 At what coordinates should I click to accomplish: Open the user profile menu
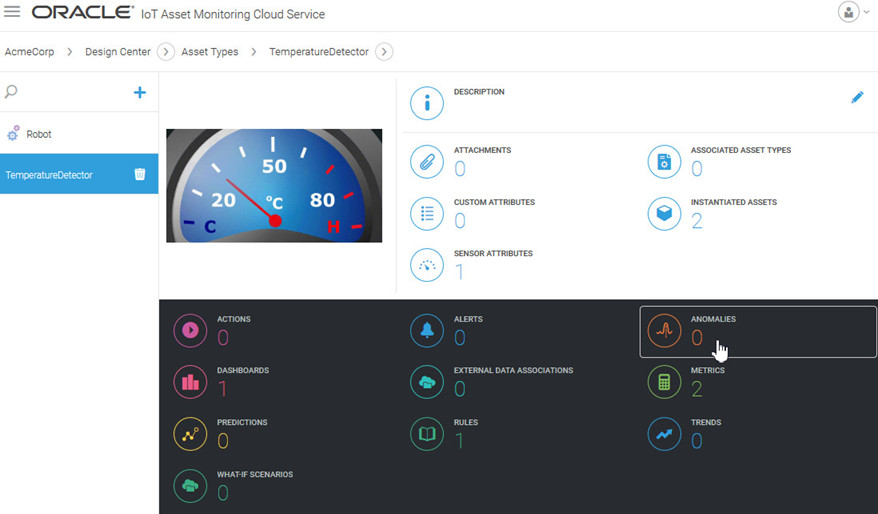854,12
